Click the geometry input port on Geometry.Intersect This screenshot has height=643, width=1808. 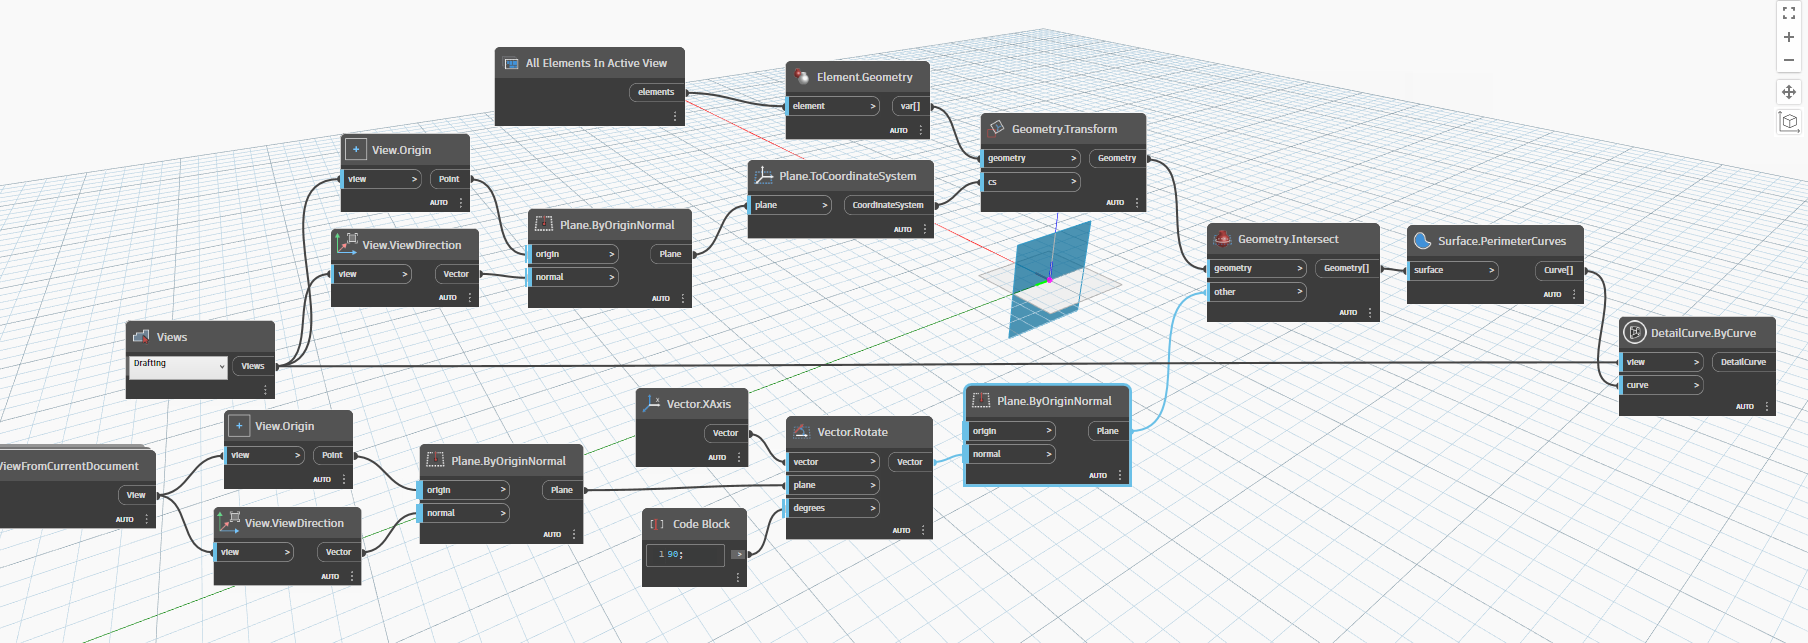pyautogui.click(x=1257, y=268)
